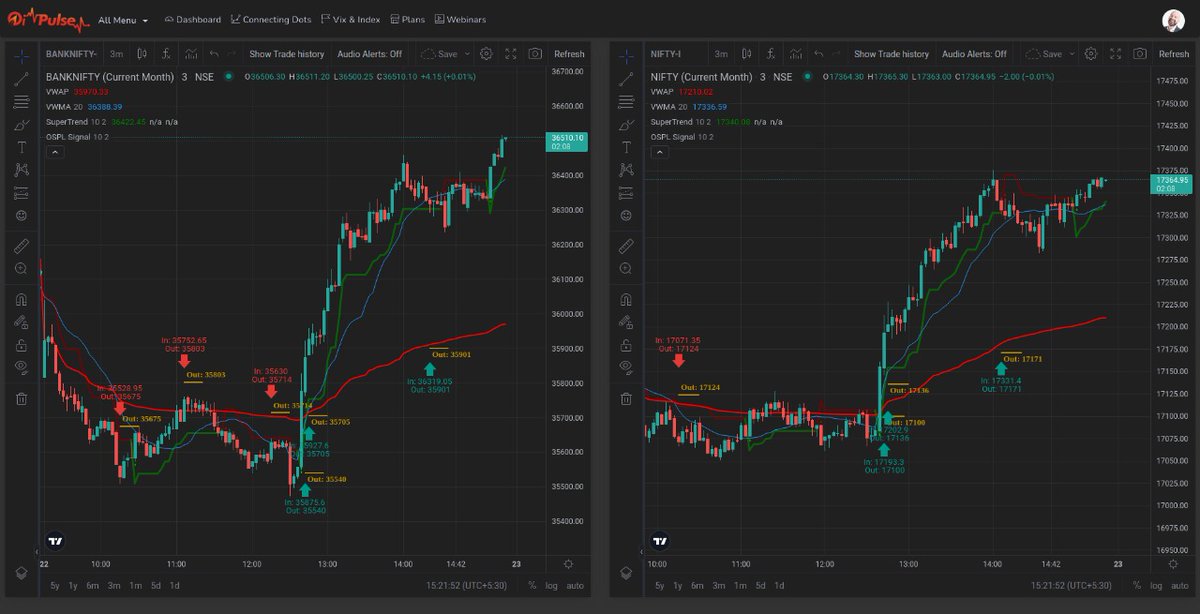
Task: Open the All Menu dropdown
Action: click(x=123, y=19)
